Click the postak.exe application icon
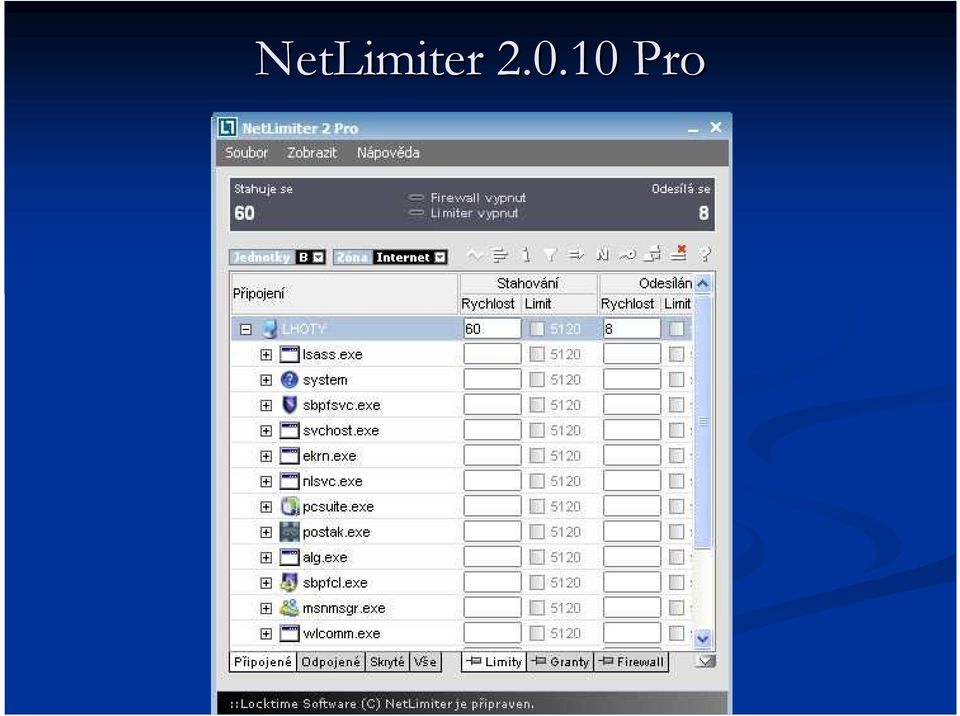The width and height of the screenshot is (960, 716). pyautogui.click(x=289, y=532)
